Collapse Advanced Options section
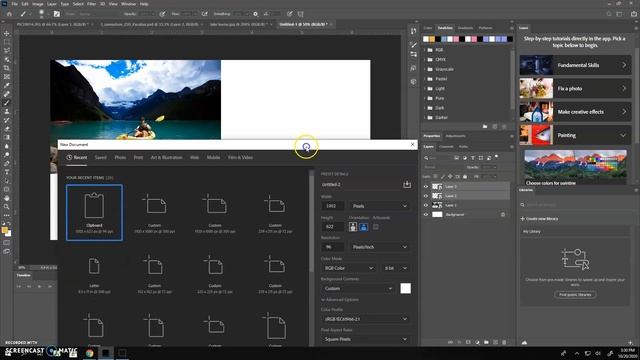The image size is (640, 360). (x=340, y=300)
